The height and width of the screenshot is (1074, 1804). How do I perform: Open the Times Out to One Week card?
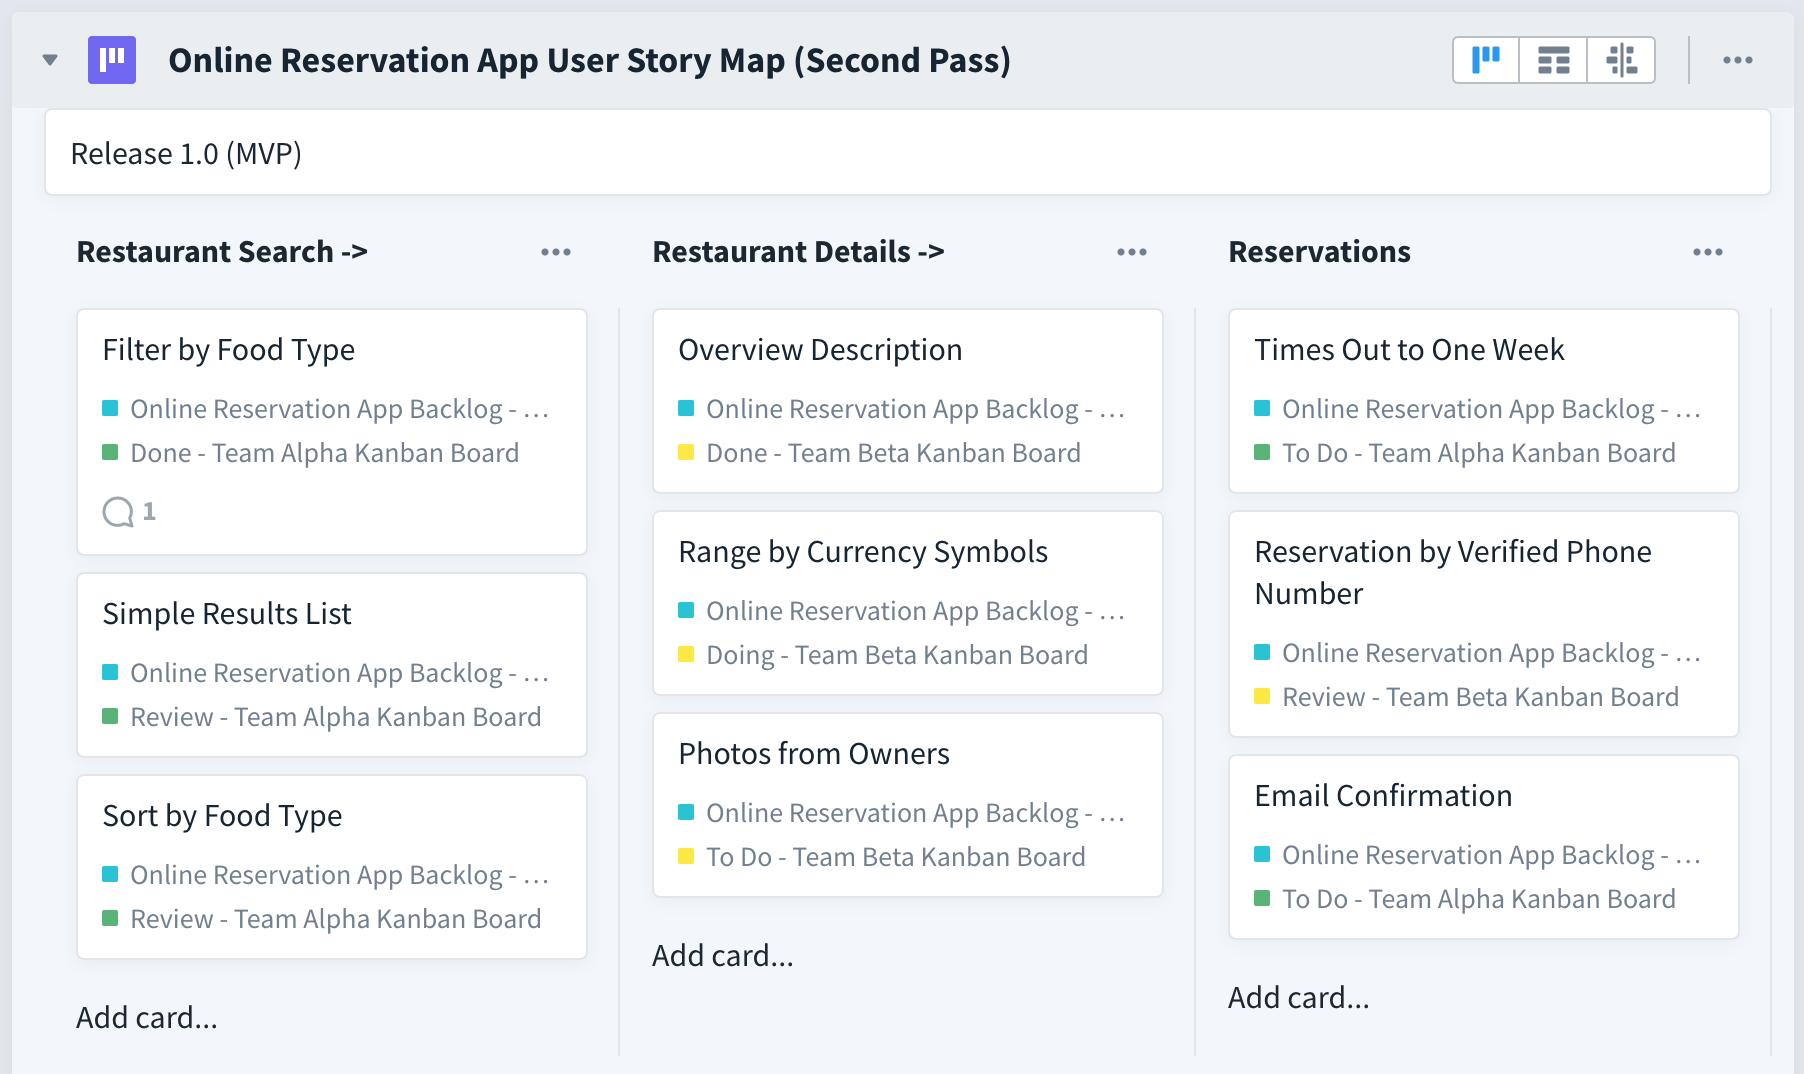tap(1410, 349)
